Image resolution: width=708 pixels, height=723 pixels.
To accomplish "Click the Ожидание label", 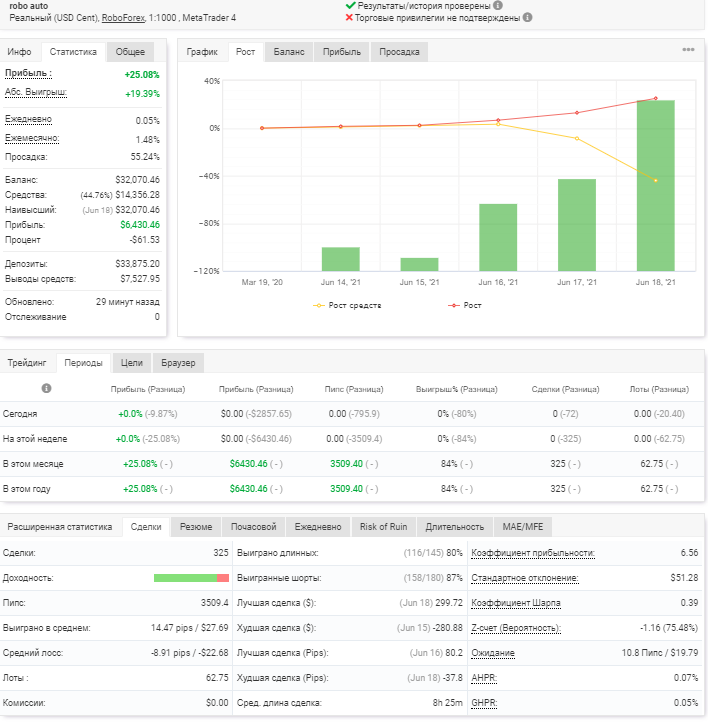I will (493, 653).
